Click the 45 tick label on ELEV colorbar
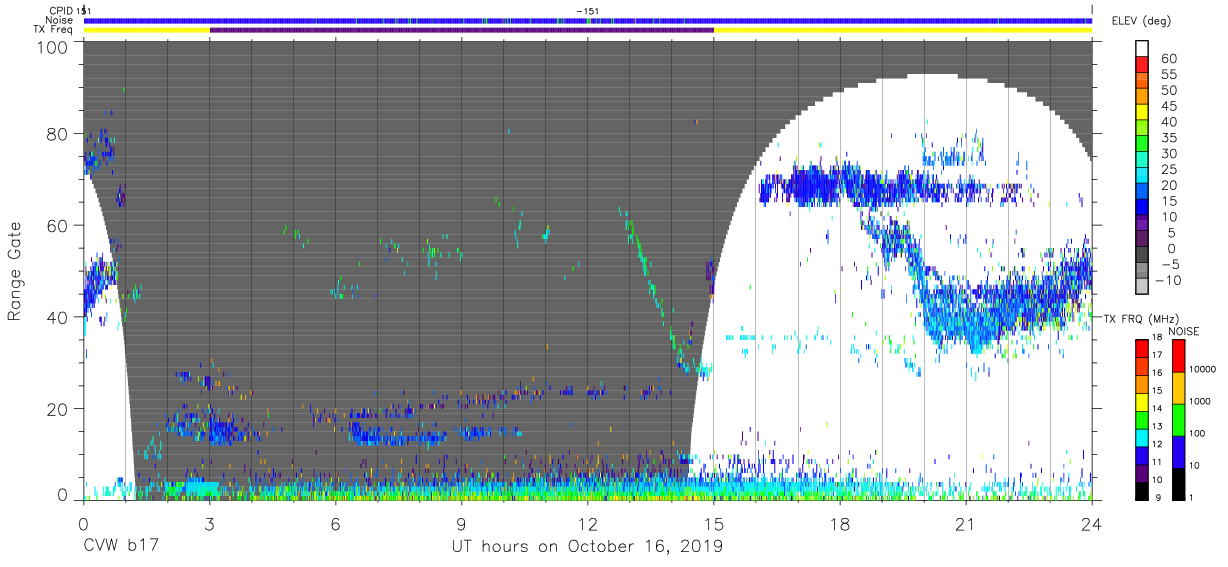Viewport: 1228px width, 567px height. point(1168,106)
